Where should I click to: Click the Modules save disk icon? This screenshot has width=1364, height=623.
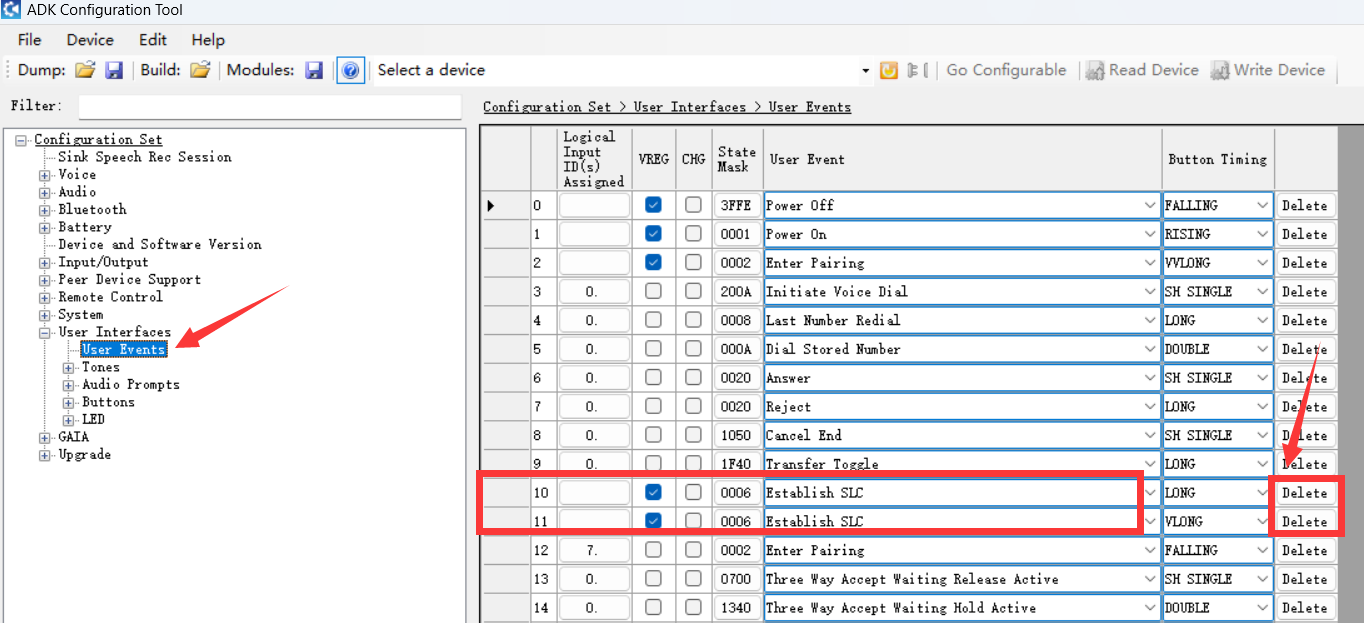[314, 70]
